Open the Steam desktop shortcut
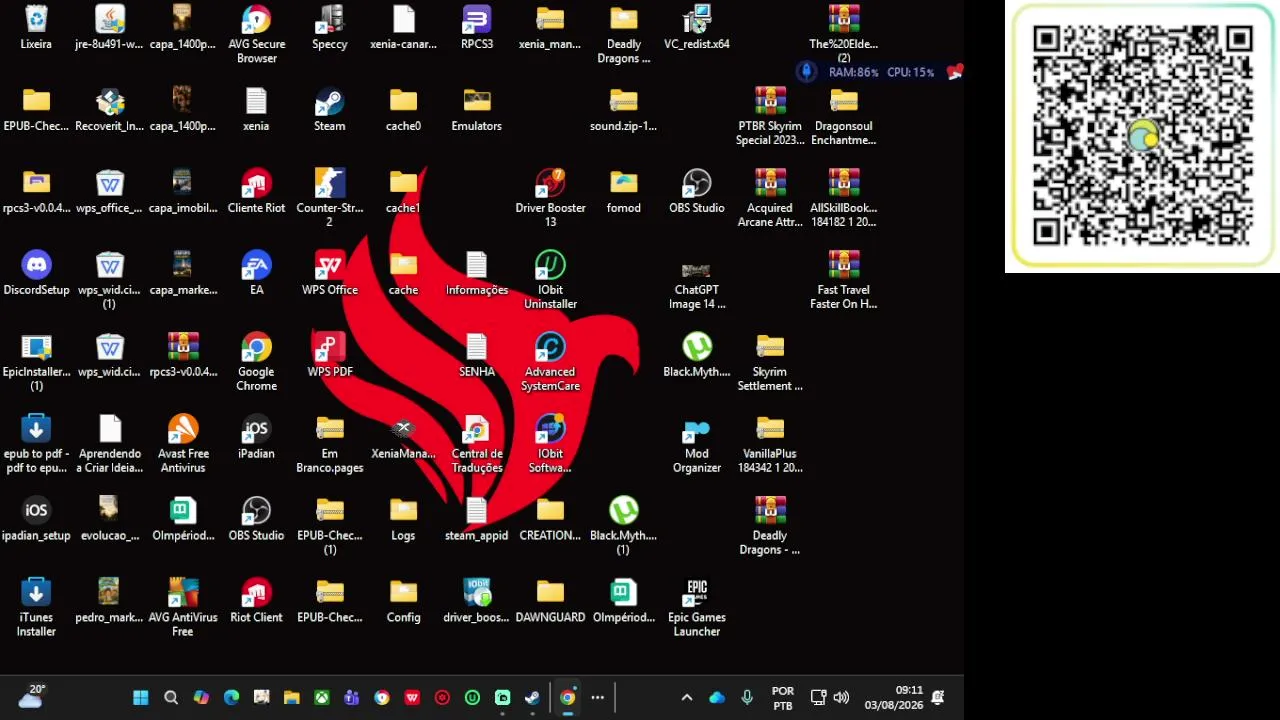The width and height of the screenshot is (1280, 720). point(330,110)
